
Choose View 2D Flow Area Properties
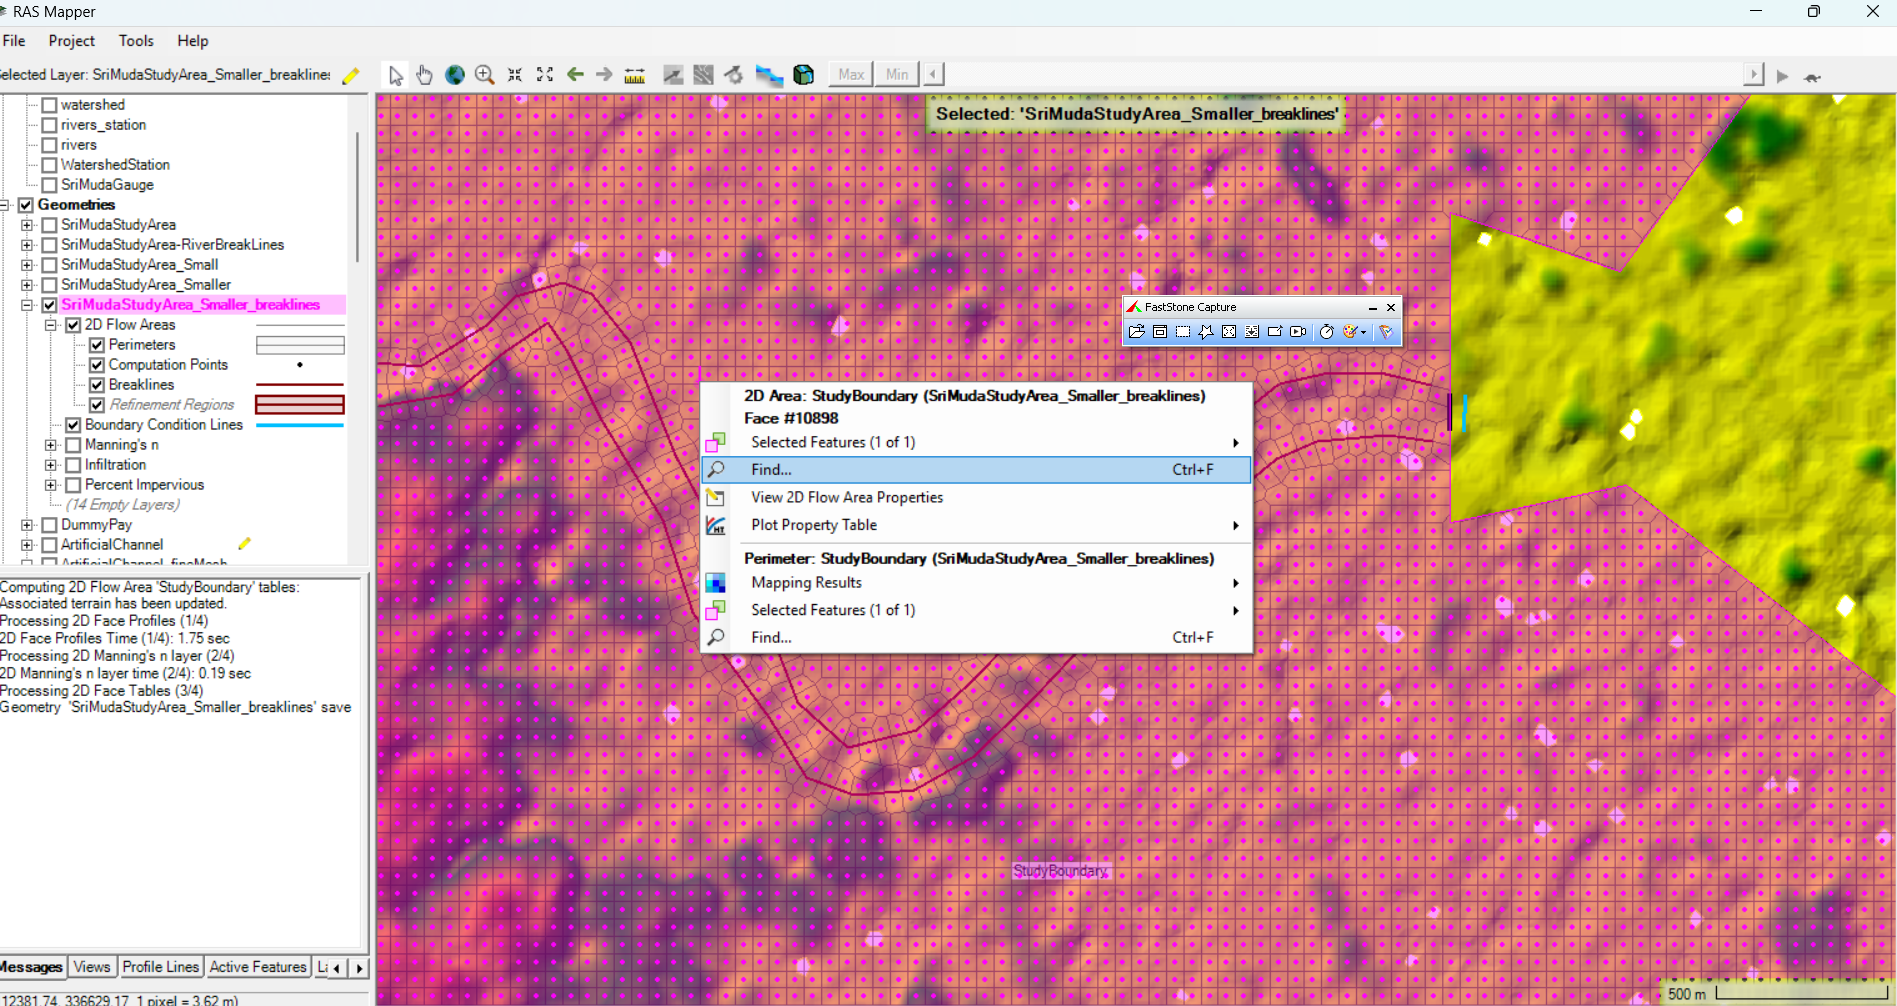point(846,497)
